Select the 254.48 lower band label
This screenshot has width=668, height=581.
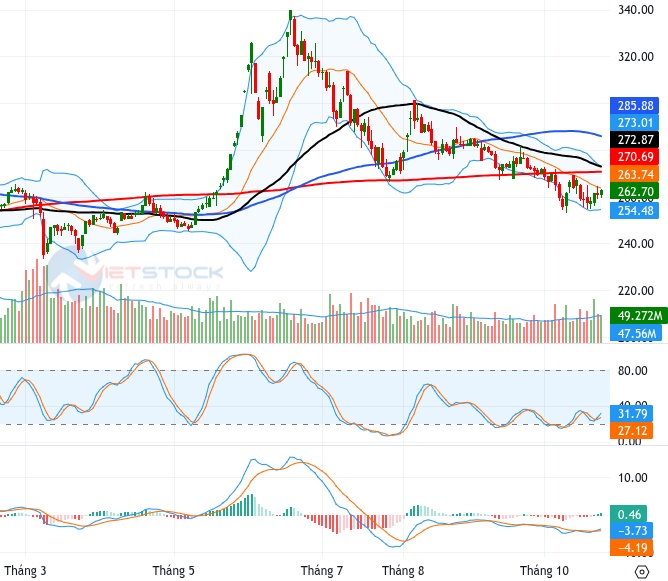pos(634,210)
